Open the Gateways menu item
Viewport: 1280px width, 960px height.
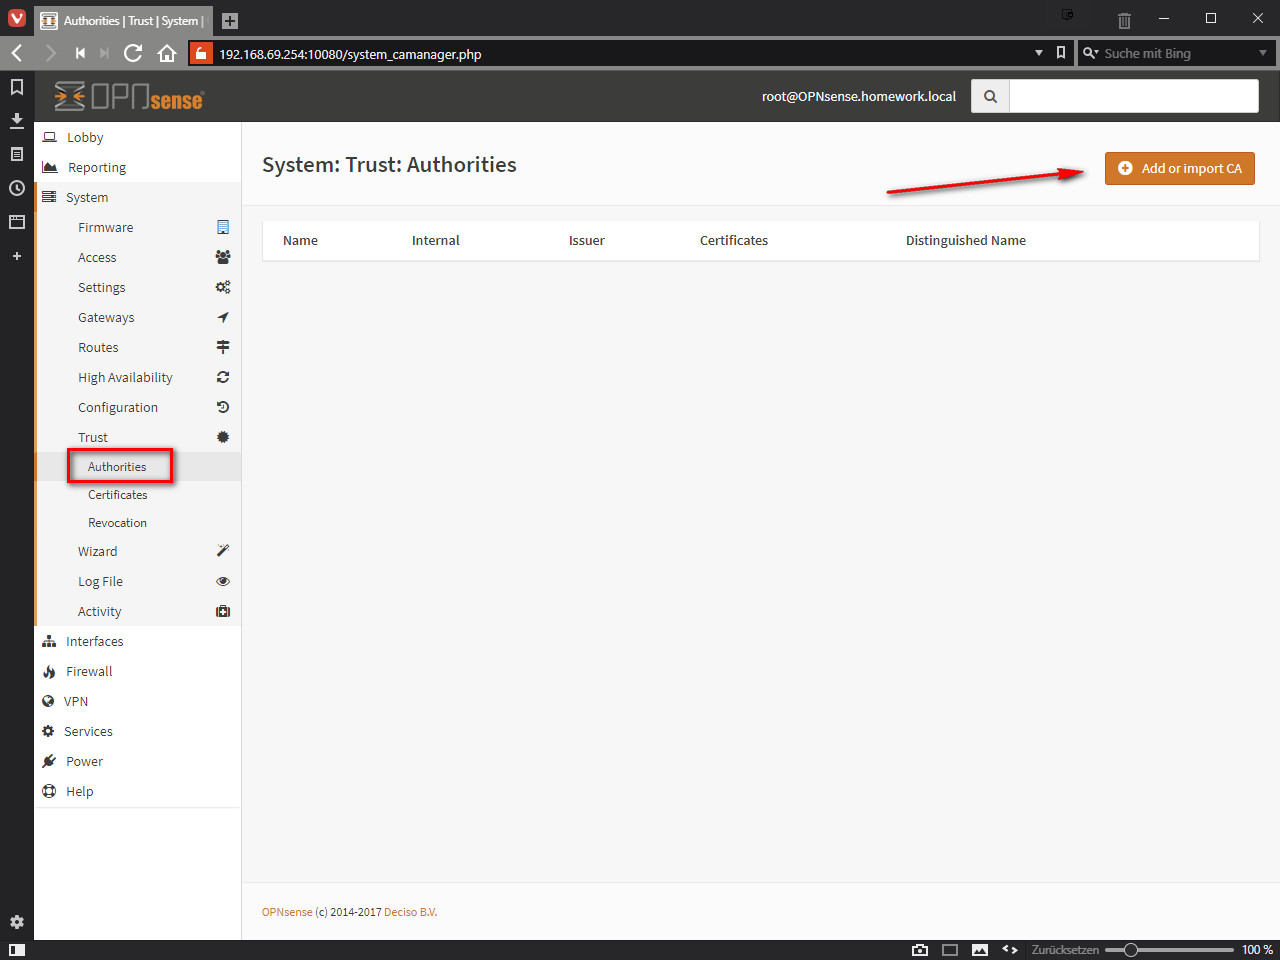pyautogui.click(x=106, y=317)
